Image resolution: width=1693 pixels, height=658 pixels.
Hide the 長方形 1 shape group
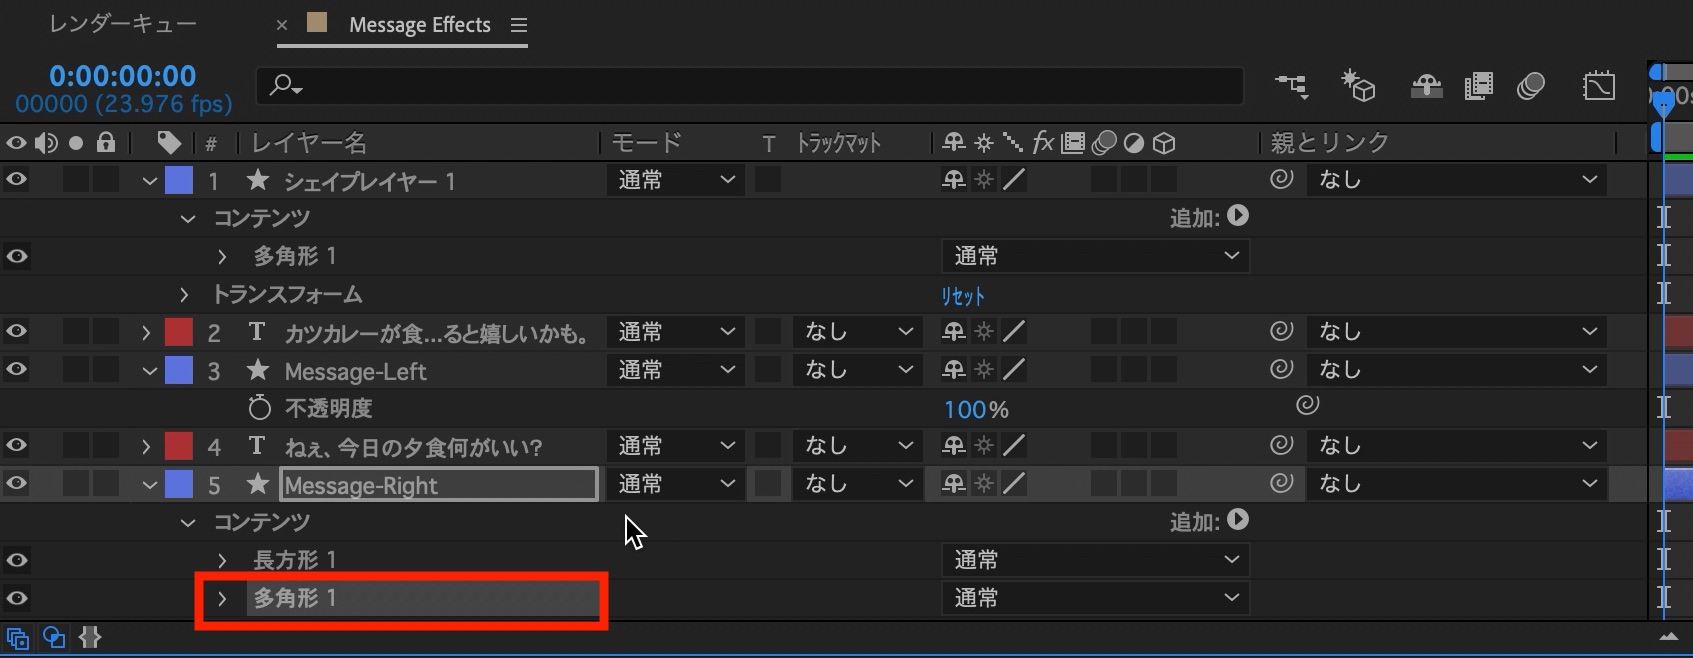click(17, 560)
